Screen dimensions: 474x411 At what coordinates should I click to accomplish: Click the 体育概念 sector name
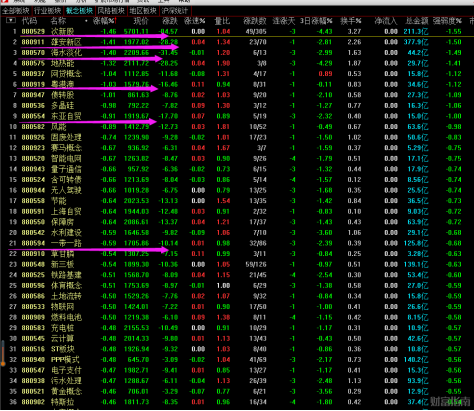tap(66, 286)
